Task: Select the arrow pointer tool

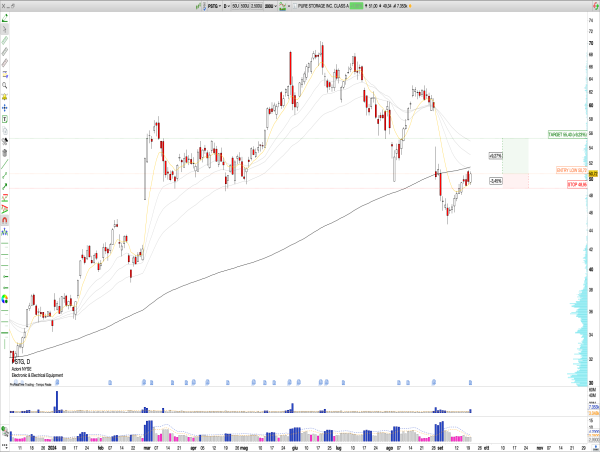Action: click(5, 29)
